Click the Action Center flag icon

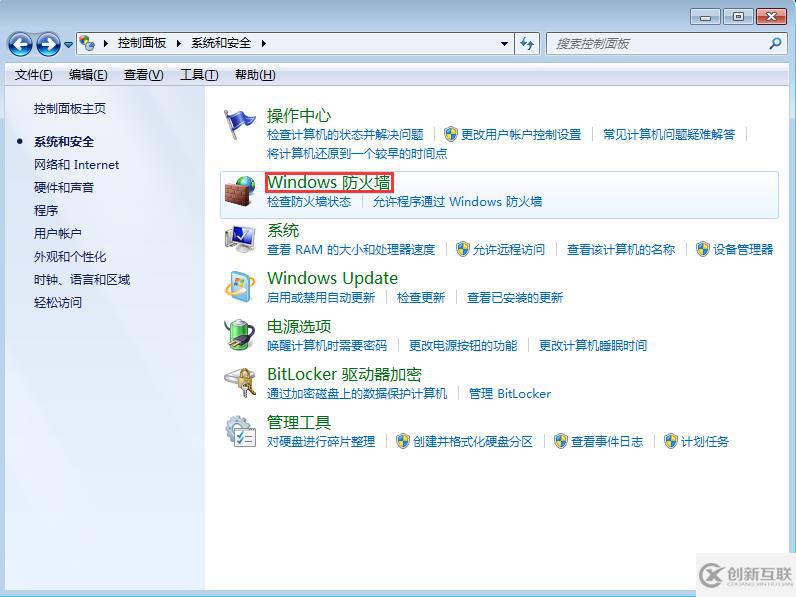pyautogui.click(x=240, y=123)
